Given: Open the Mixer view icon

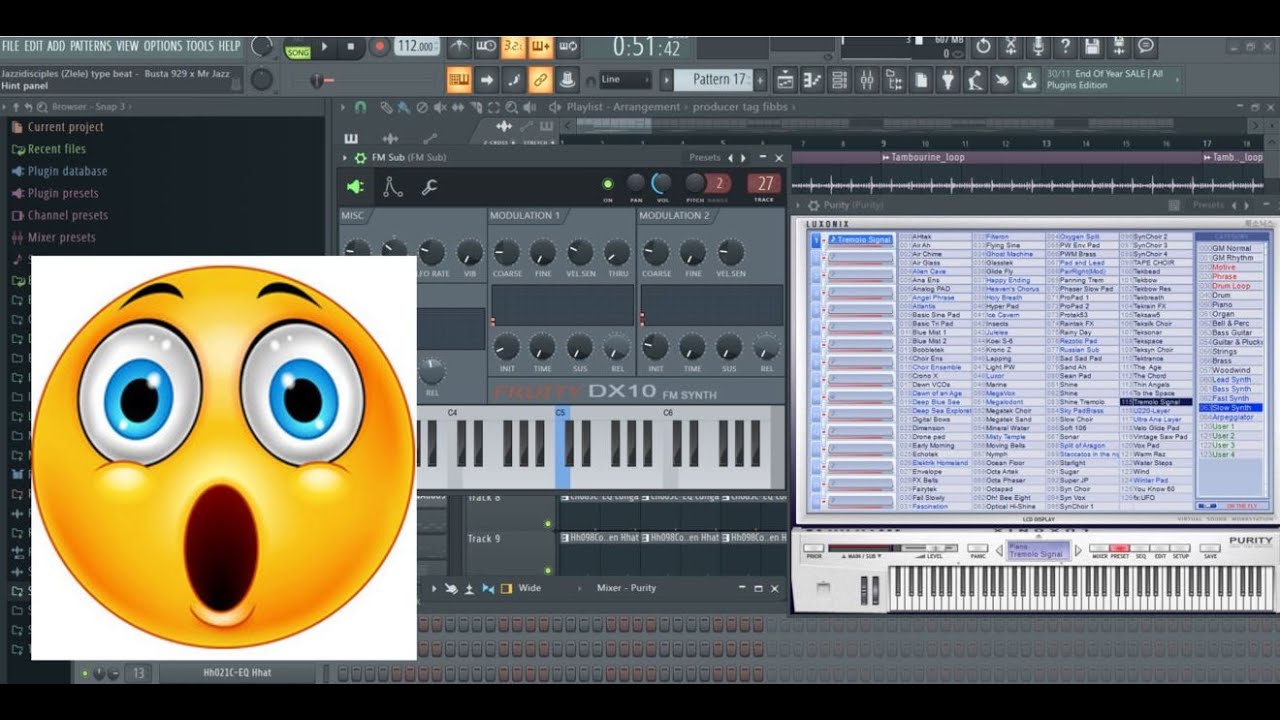Looking at the screenshot, I should [x=866, y=80].
